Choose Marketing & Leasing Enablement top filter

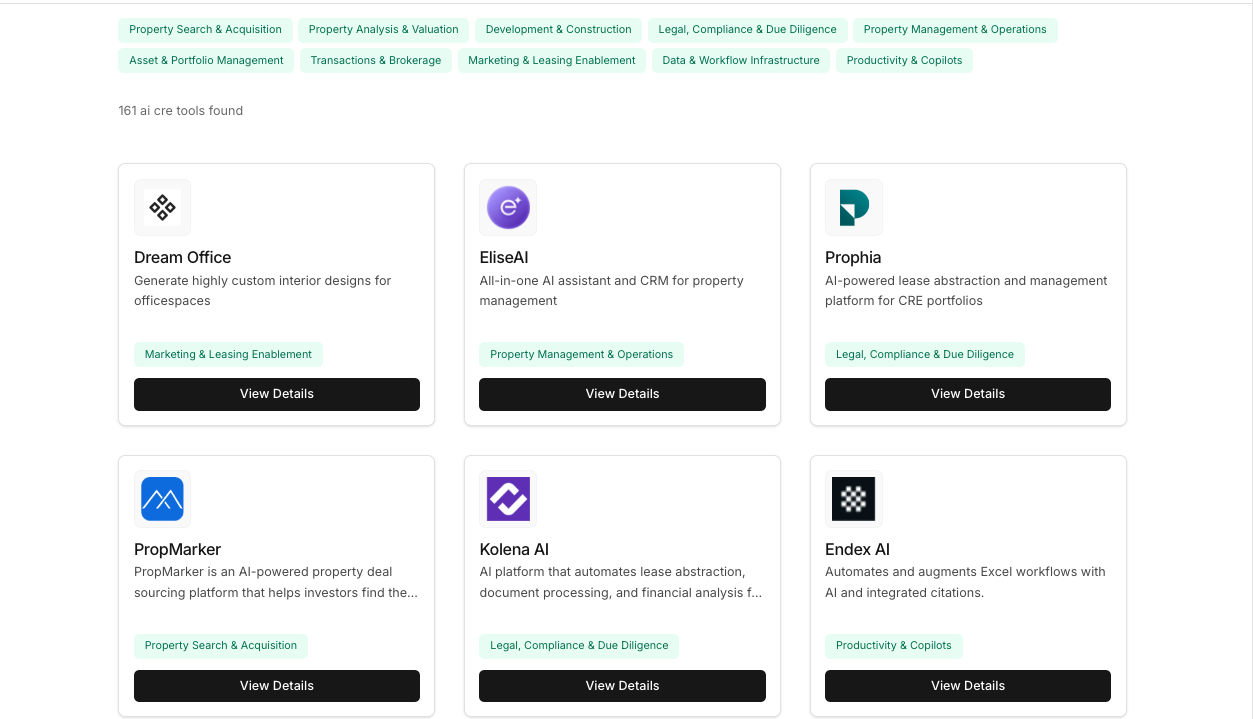pyautogui.click(x=552, y=61)
